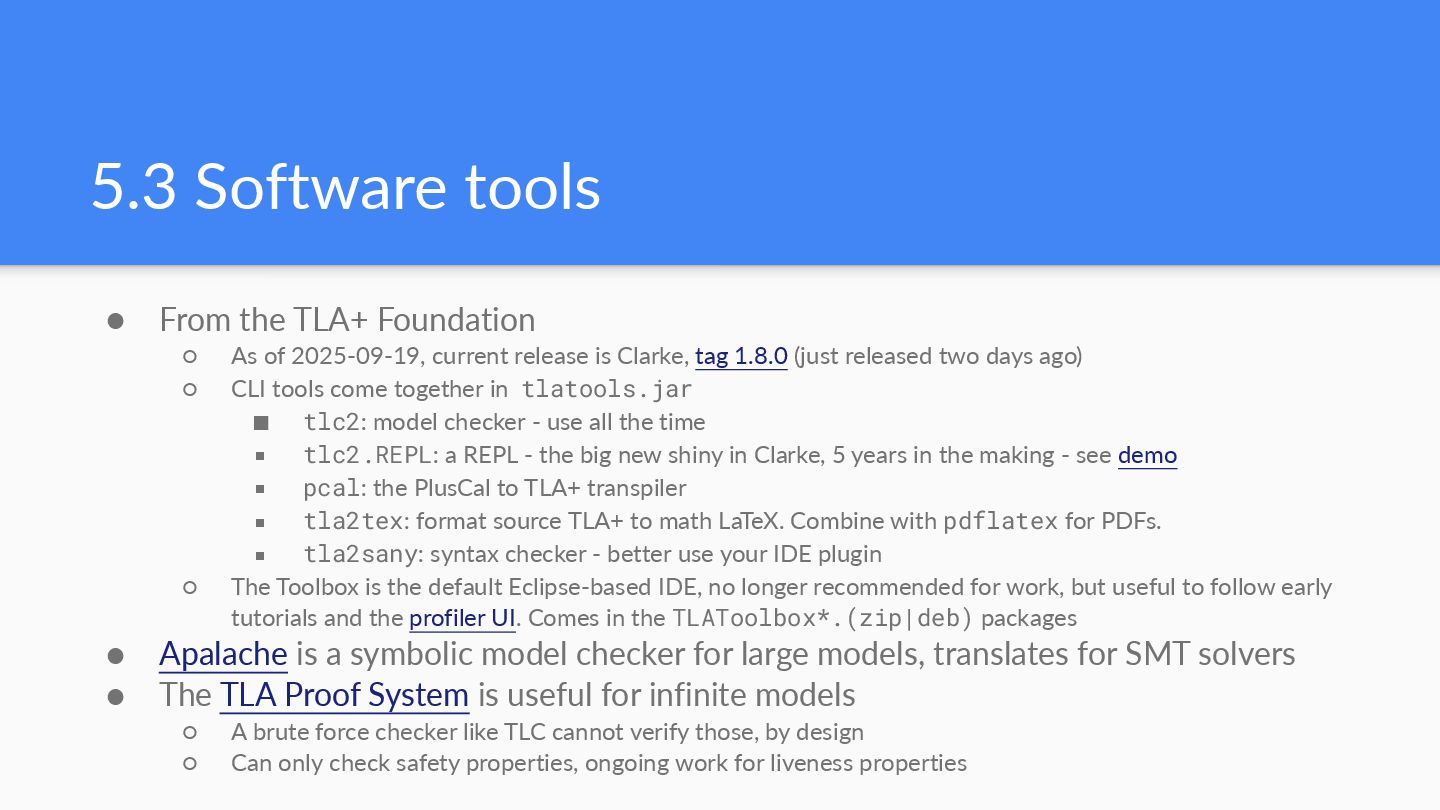
Task: Click the 'tla2sany: syntax checker' line
Action: click(x=592, y=554)
